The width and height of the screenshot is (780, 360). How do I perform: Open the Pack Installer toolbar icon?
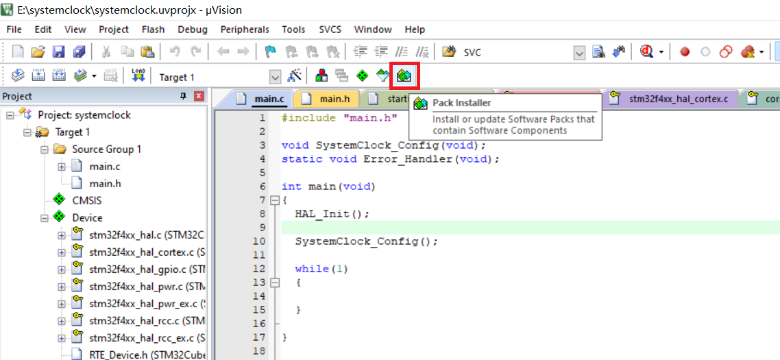point(404,76)
